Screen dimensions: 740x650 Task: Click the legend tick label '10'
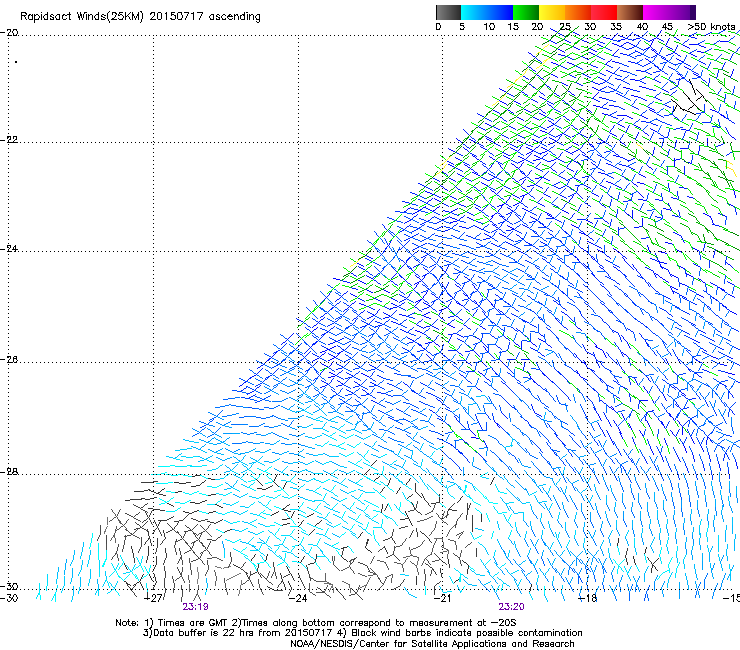(x=489, y=27)
